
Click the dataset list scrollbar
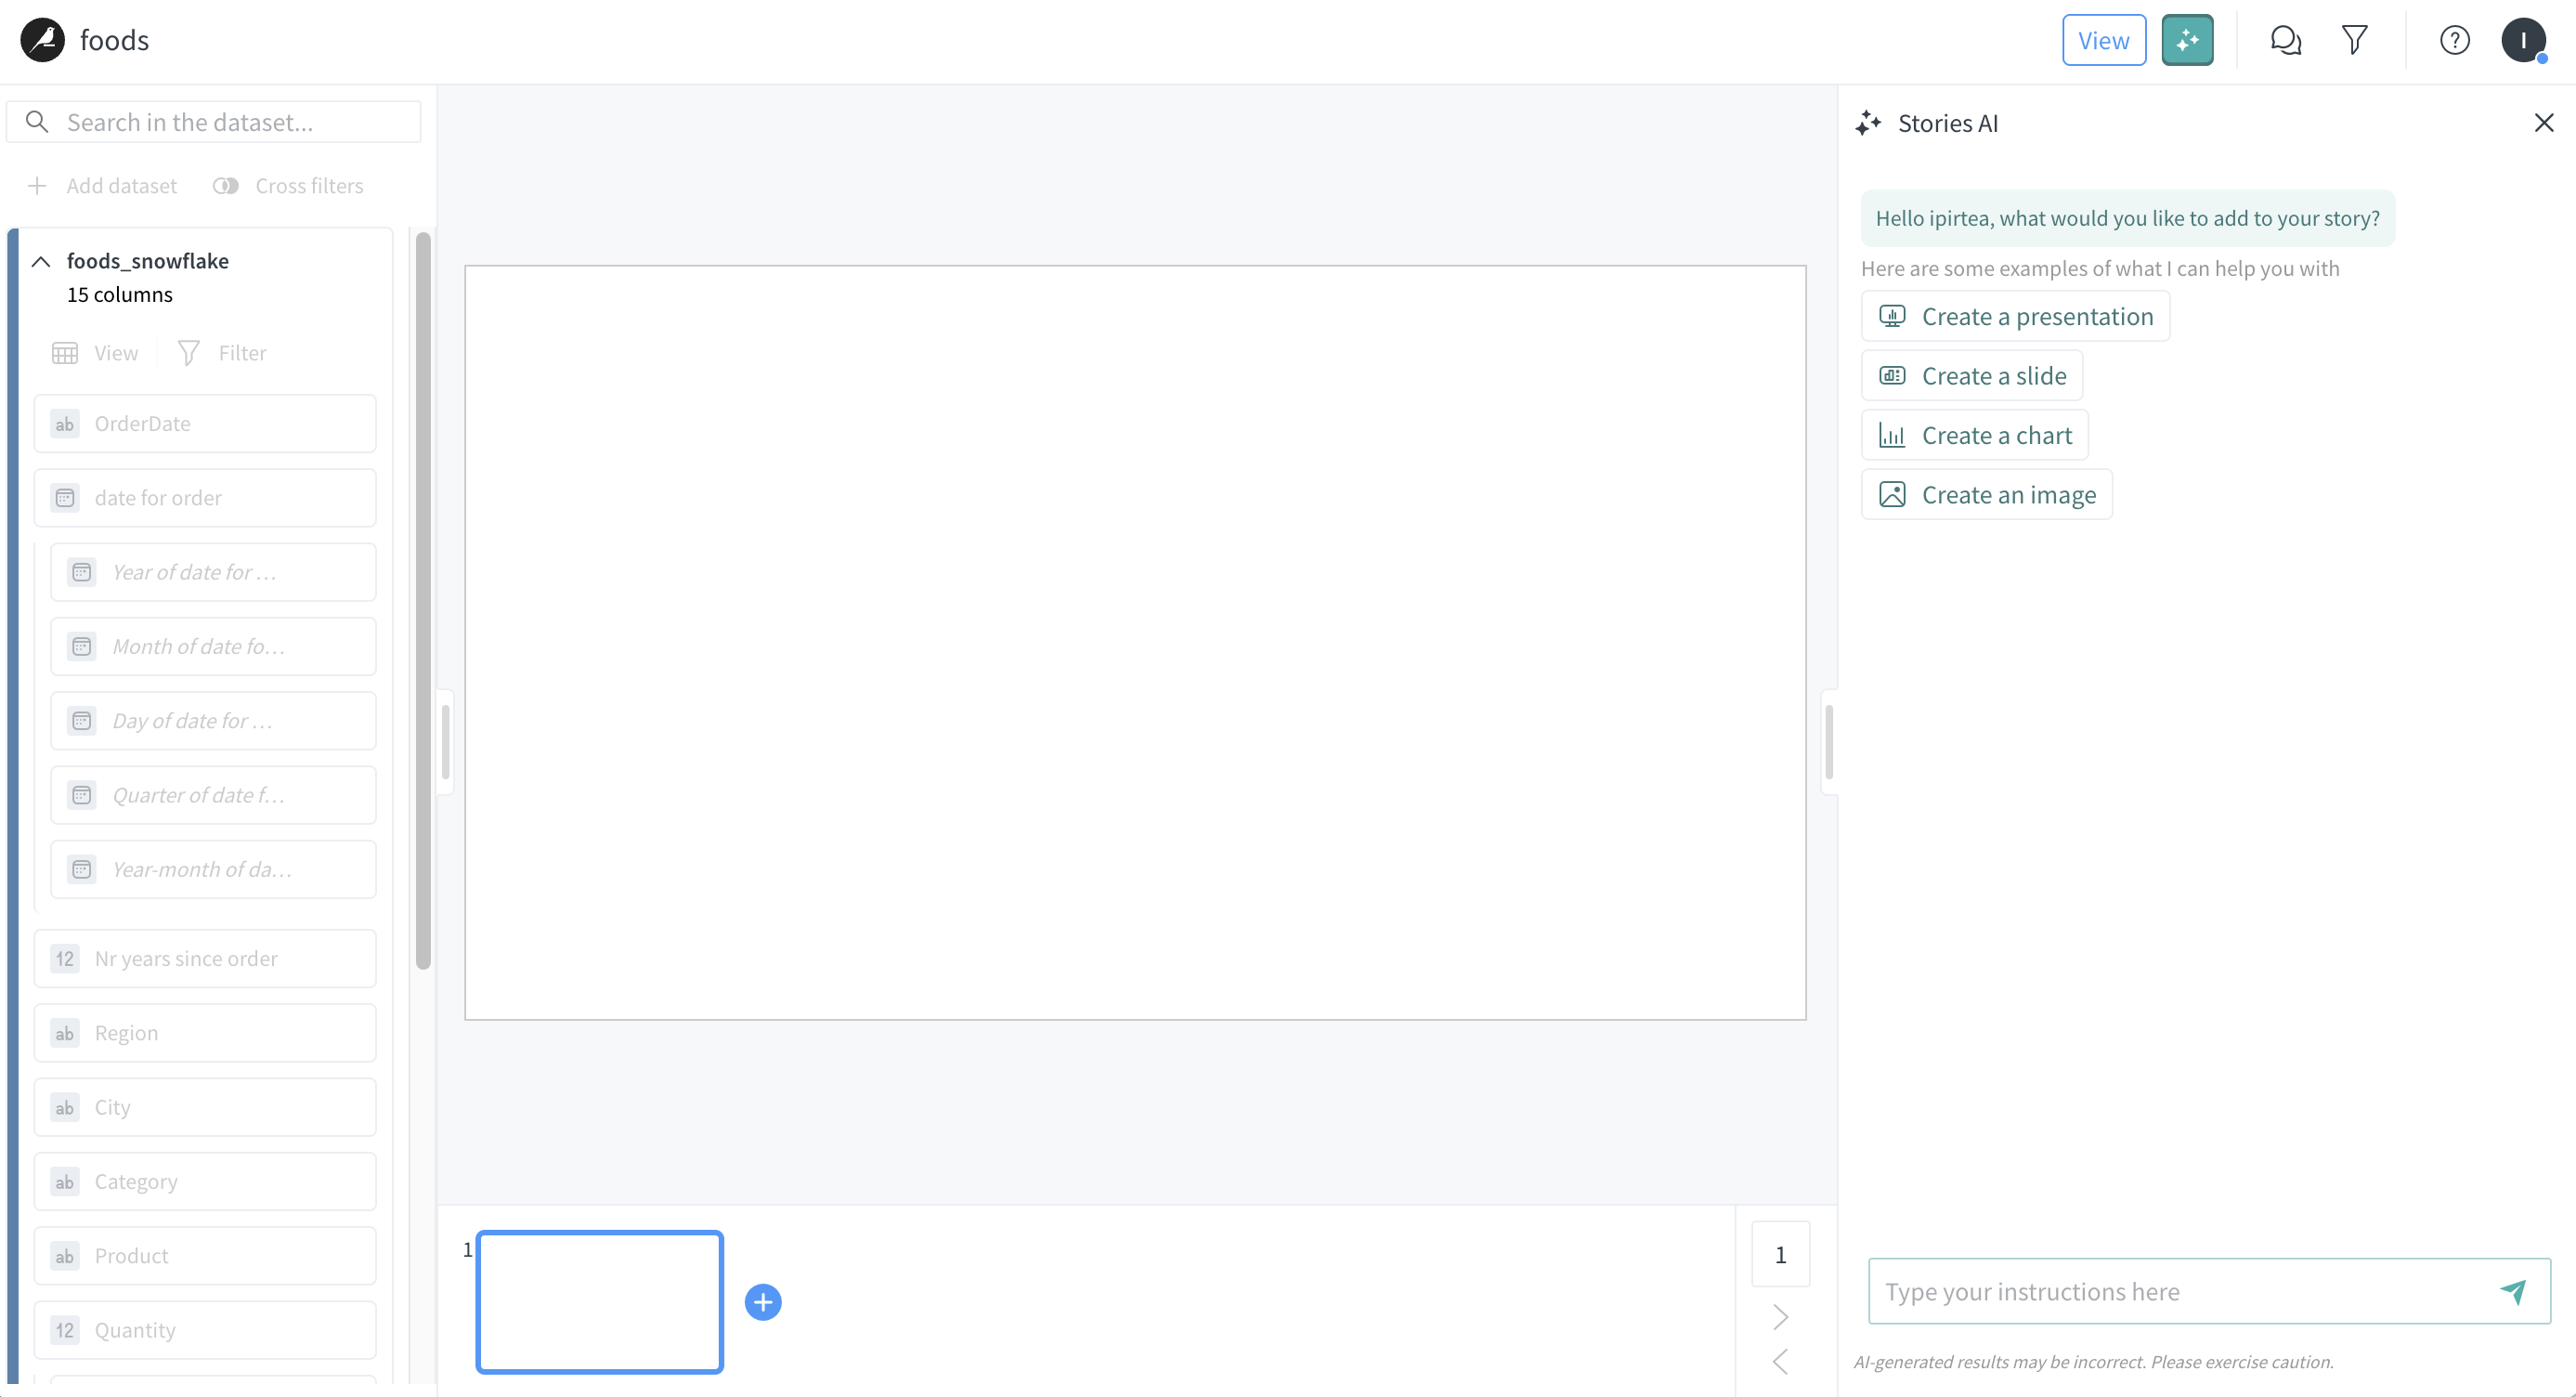coord(423,600)
